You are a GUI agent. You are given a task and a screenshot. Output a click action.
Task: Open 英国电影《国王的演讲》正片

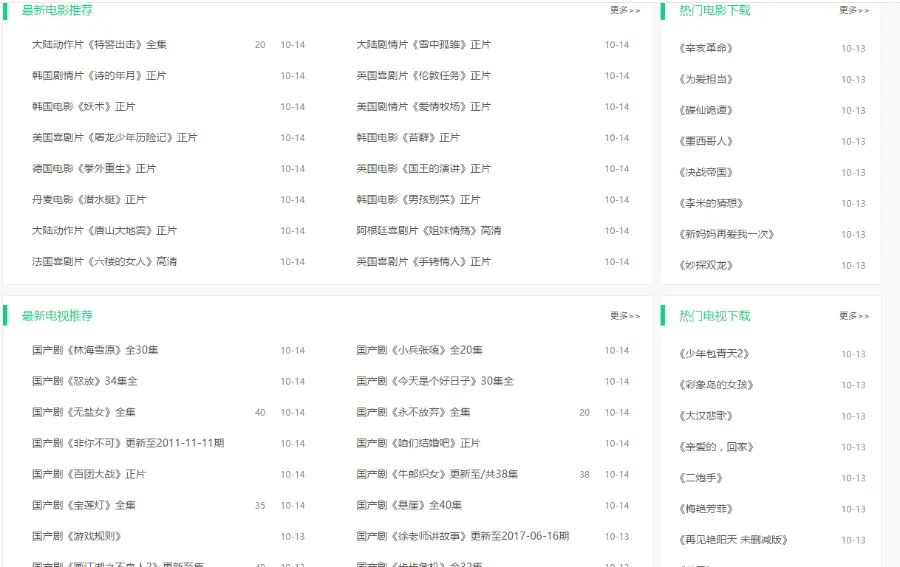[x=424, y=169]
